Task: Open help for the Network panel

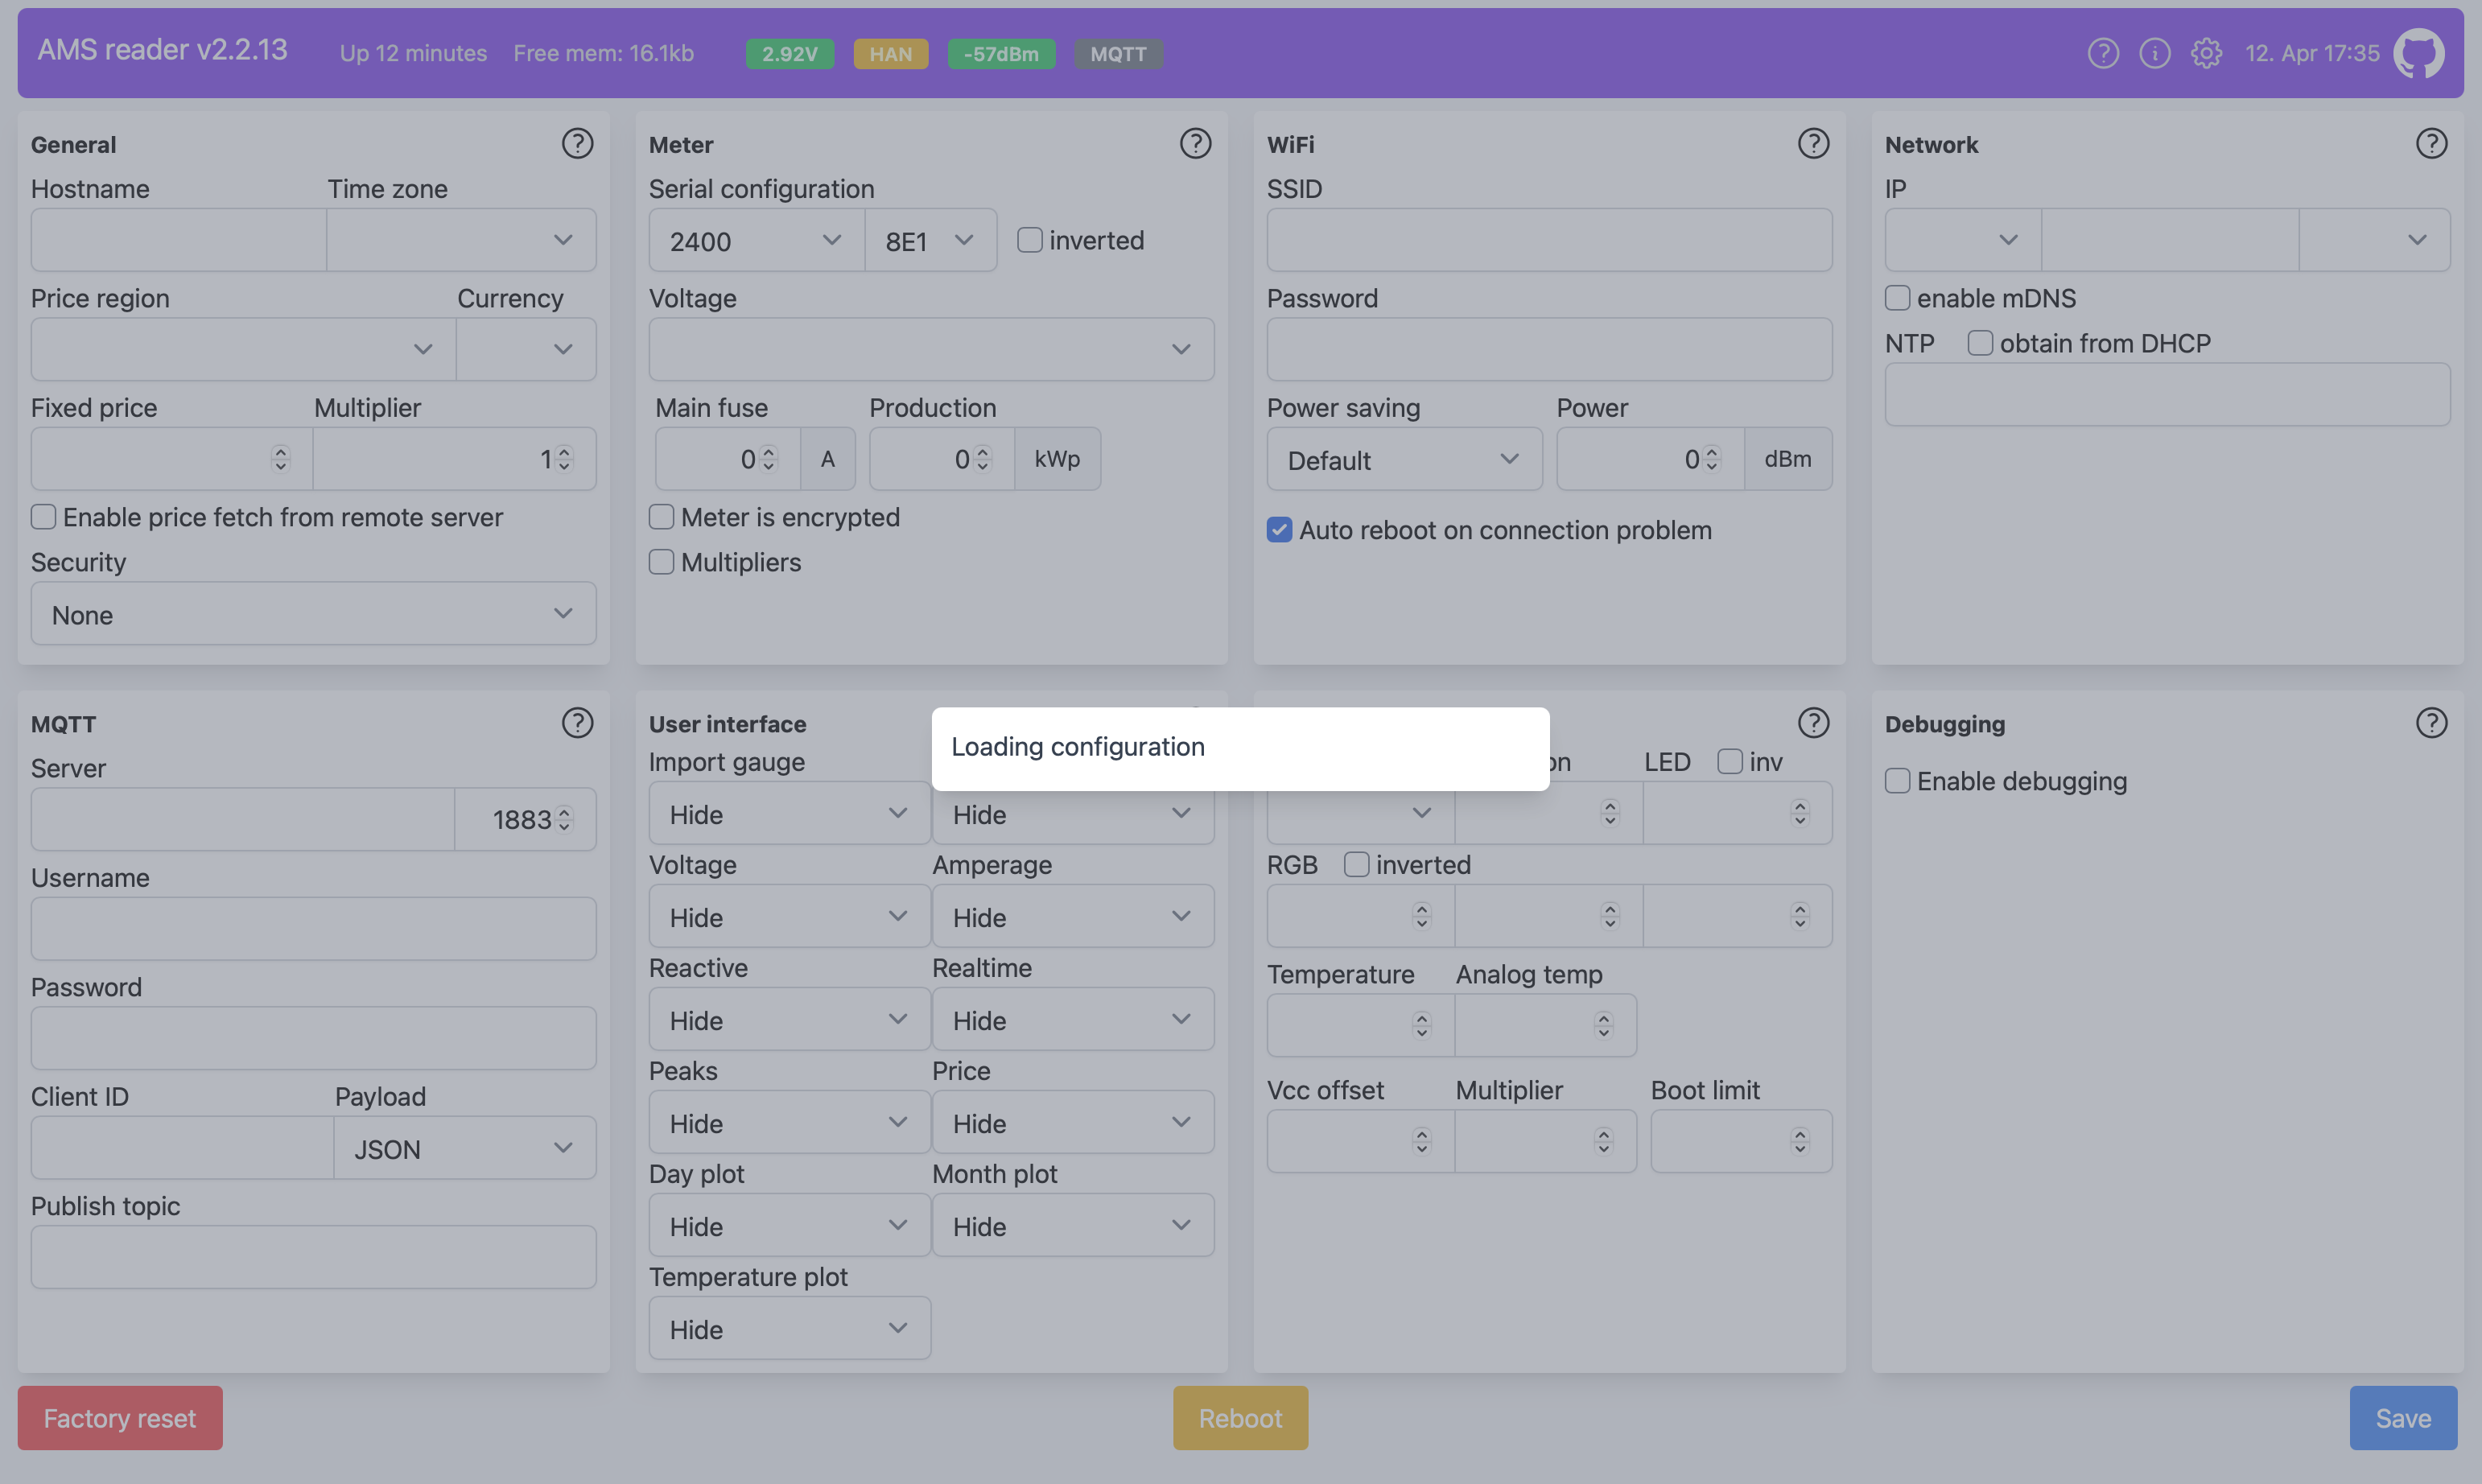Action: click(2431, 143)
